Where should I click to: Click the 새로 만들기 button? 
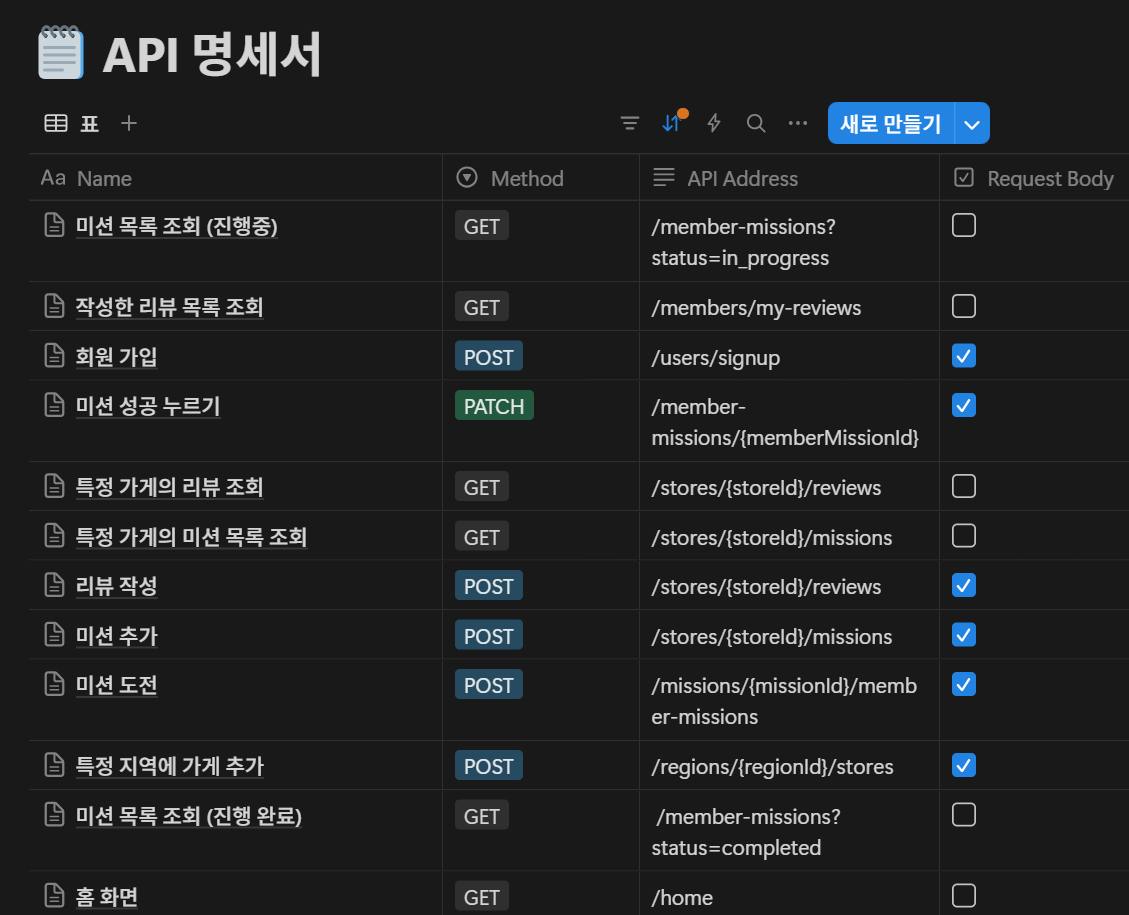890,123
